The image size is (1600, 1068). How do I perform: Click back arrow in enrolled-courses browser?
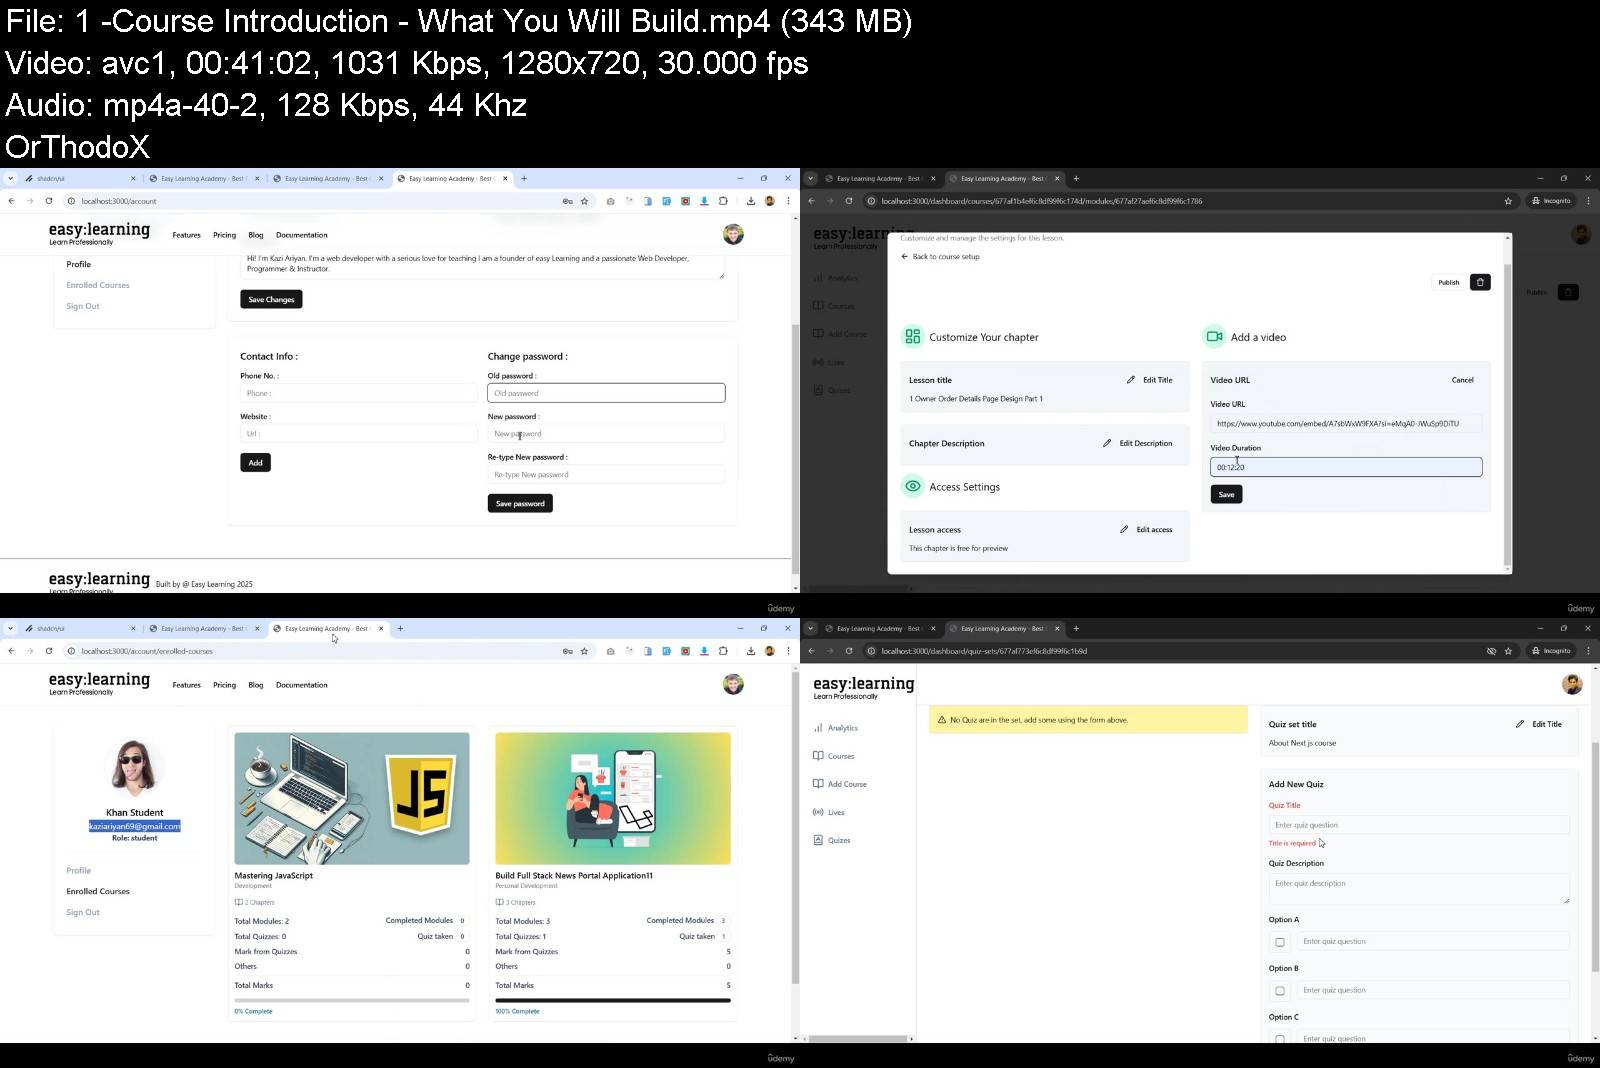point(11,651)
